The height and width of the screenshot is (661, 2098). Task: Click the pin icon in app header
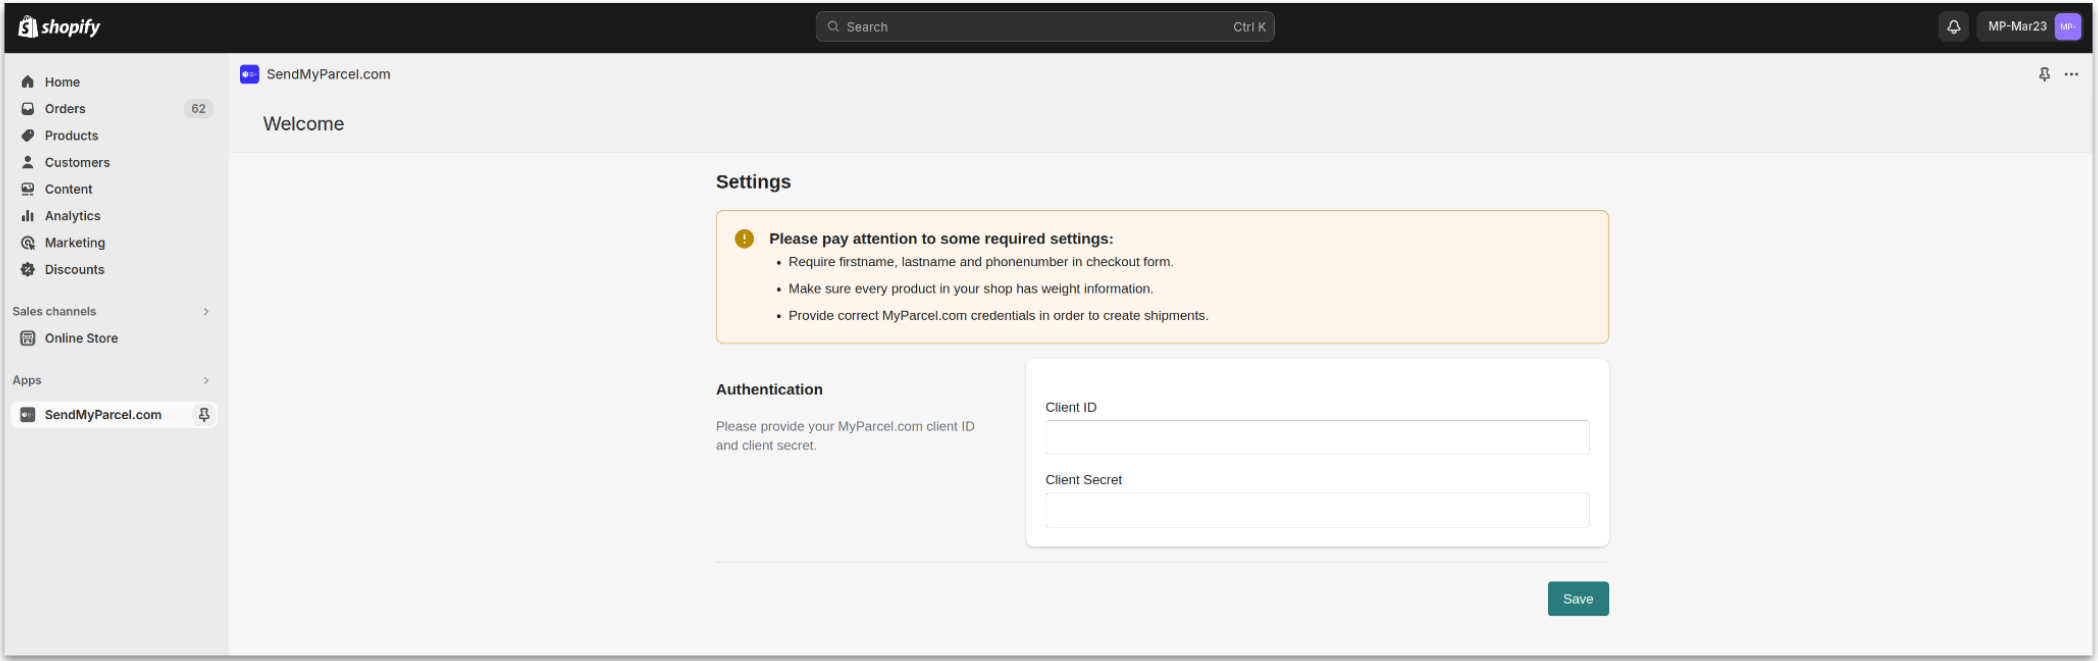[2044, 74]
